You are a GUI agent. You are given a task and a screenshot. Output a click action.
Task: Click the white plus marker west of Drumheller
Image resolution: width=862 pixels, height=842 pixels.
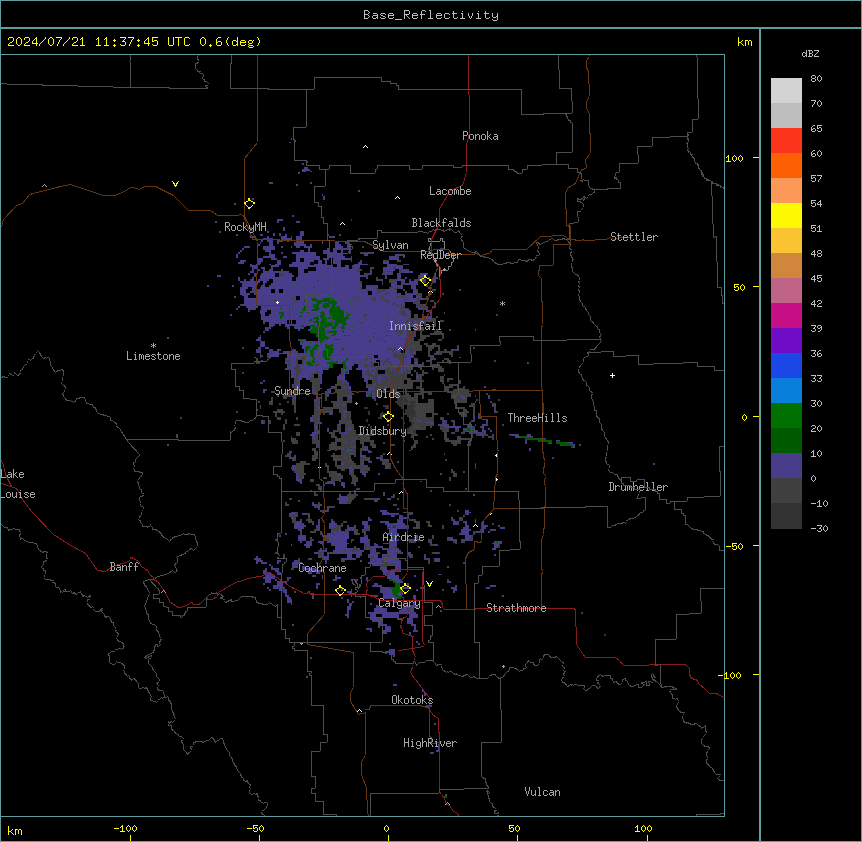click(x=612, y=375)
